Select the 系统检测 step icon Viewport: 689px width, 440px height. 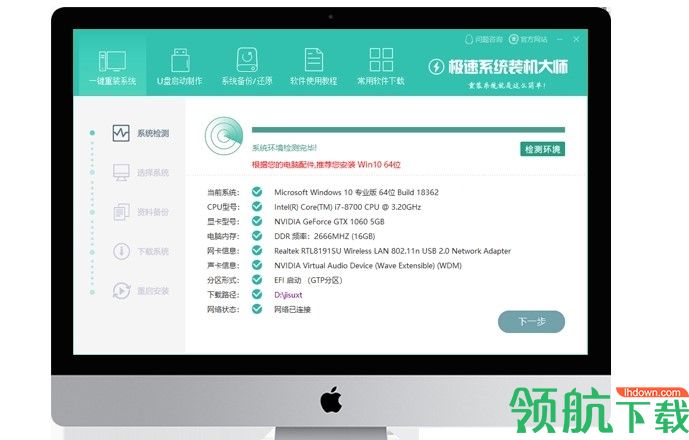pos(121,133)
